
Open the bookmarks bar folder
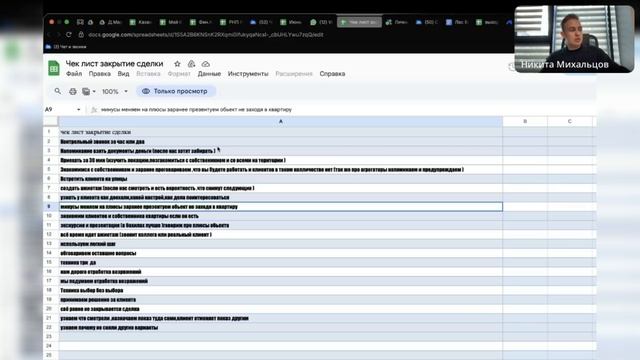pyautogui.click(x=66, y=47)
